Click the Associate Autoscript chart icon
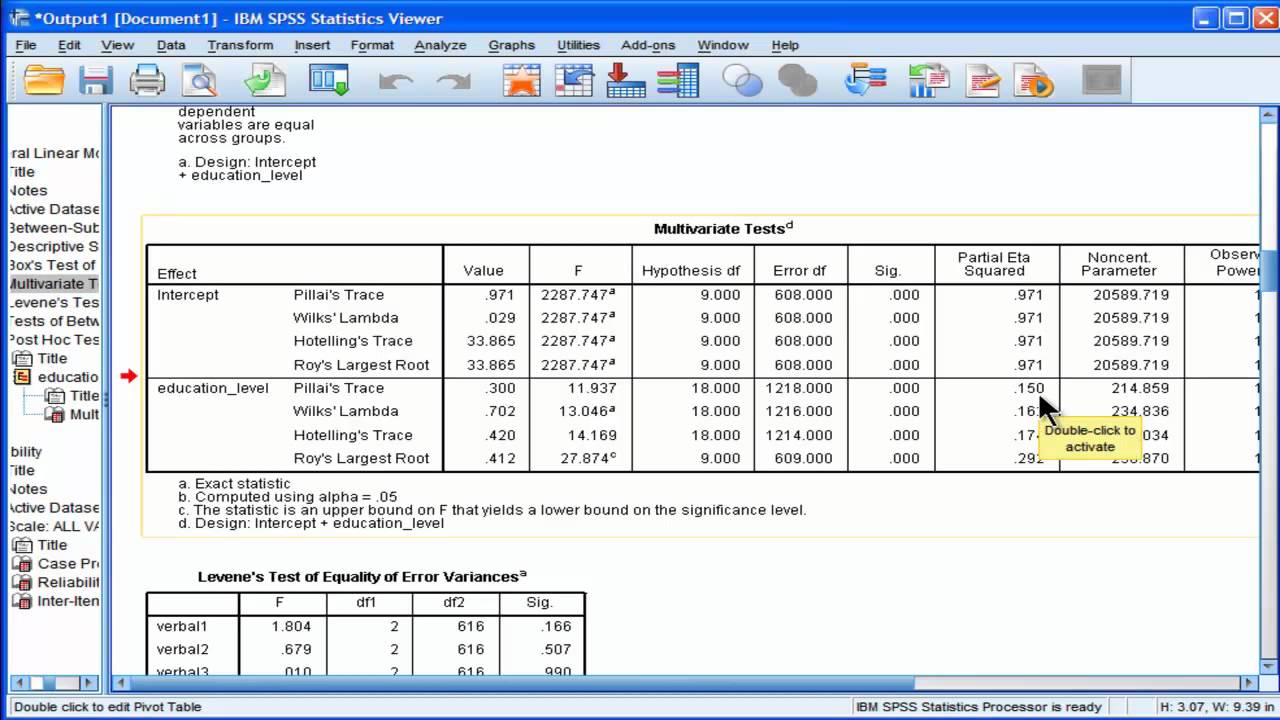The width and height of the screenshot is (1280, 720). [x=928, y=80]
